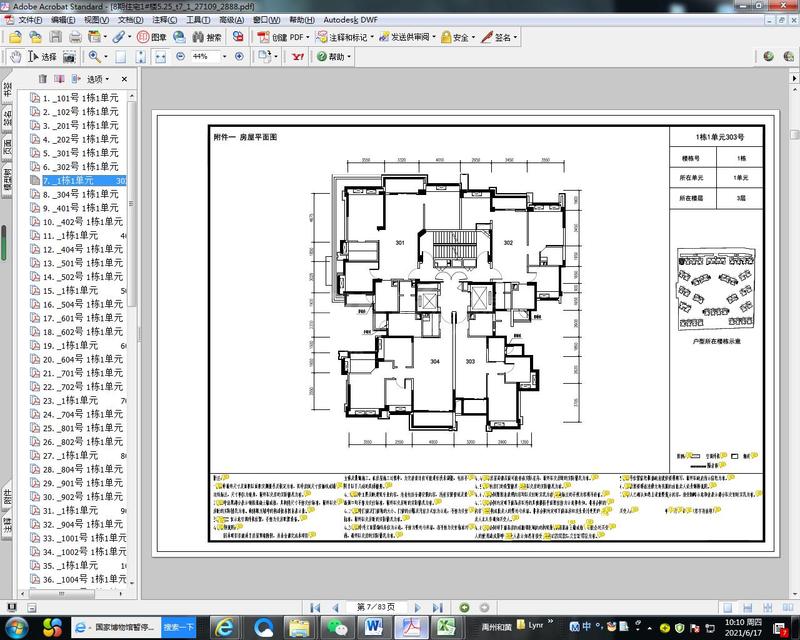Open zoom percentage dropdown arrow
Screen dimensions: 800x640
click(224, 56)
